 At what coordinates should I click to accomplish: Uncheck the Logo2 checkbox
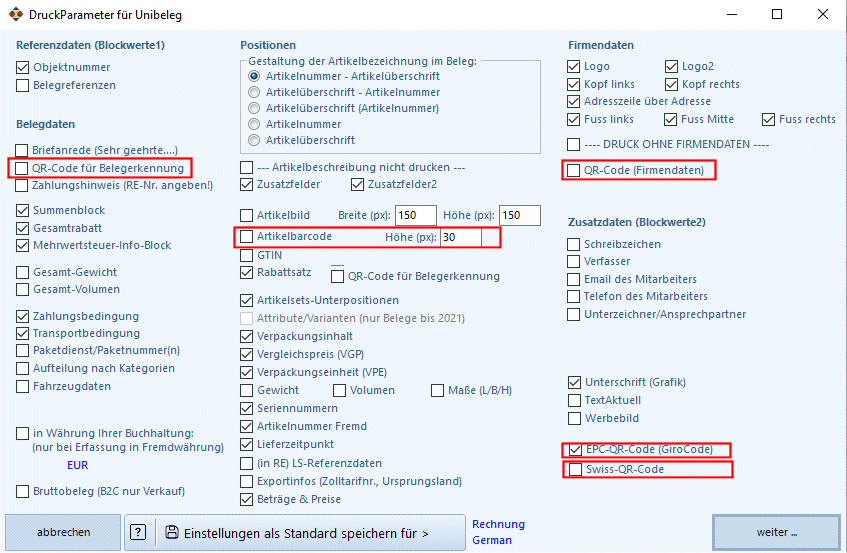(x=671, y=66)
